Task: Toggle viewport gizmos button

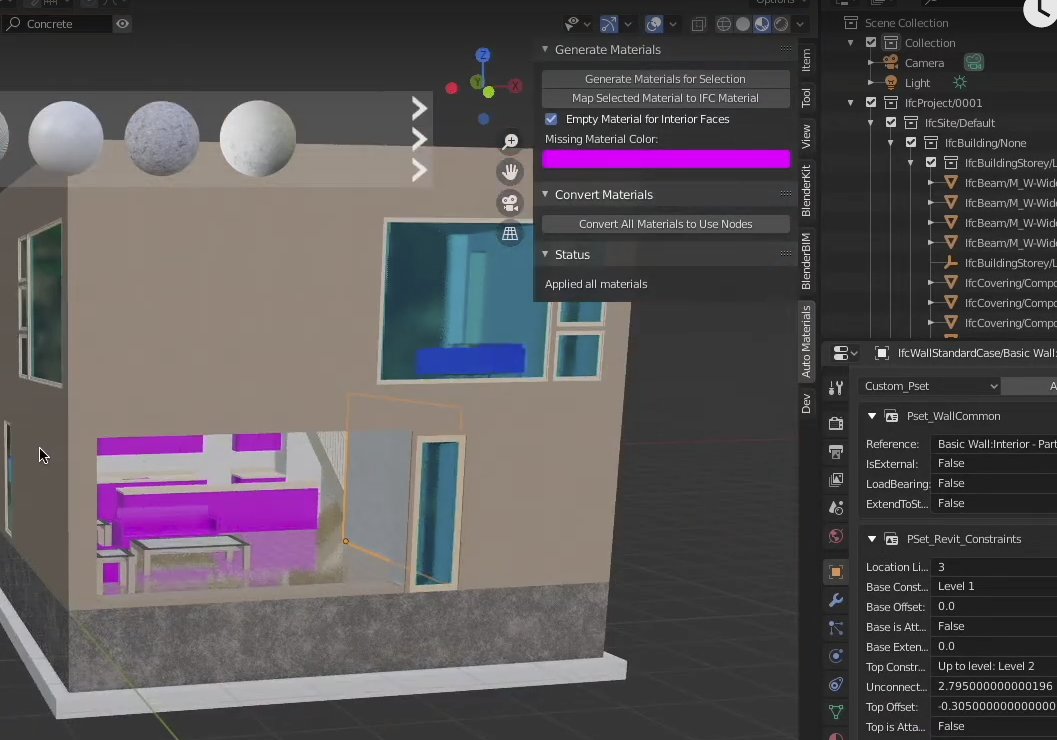Action: [x=609, y=24]
